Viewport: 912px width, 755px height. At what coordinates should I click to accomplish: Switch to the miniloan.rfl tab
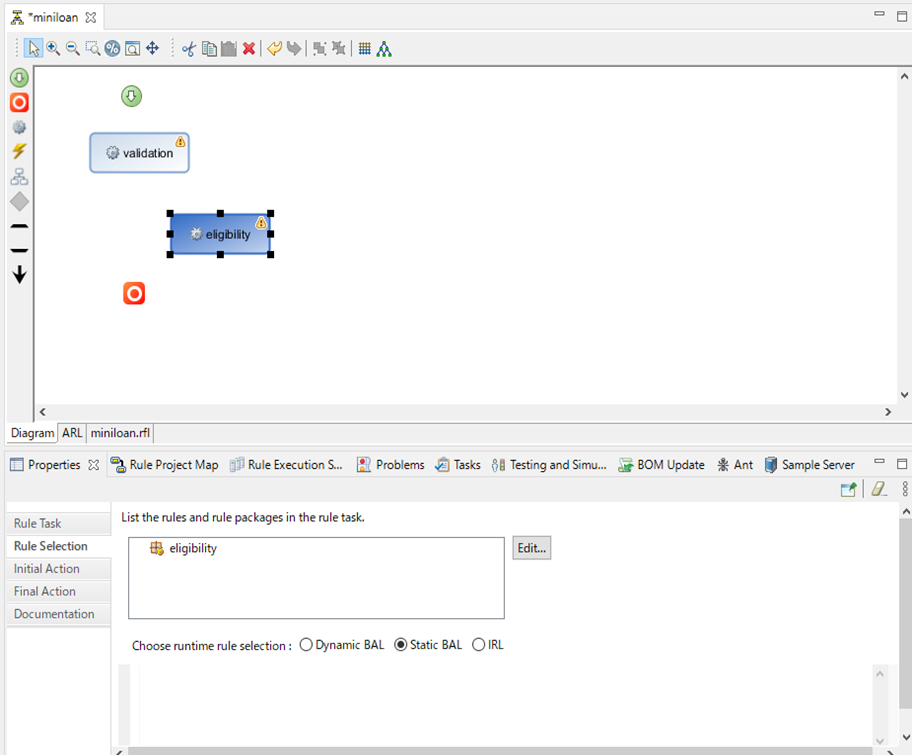click(120, 433)
